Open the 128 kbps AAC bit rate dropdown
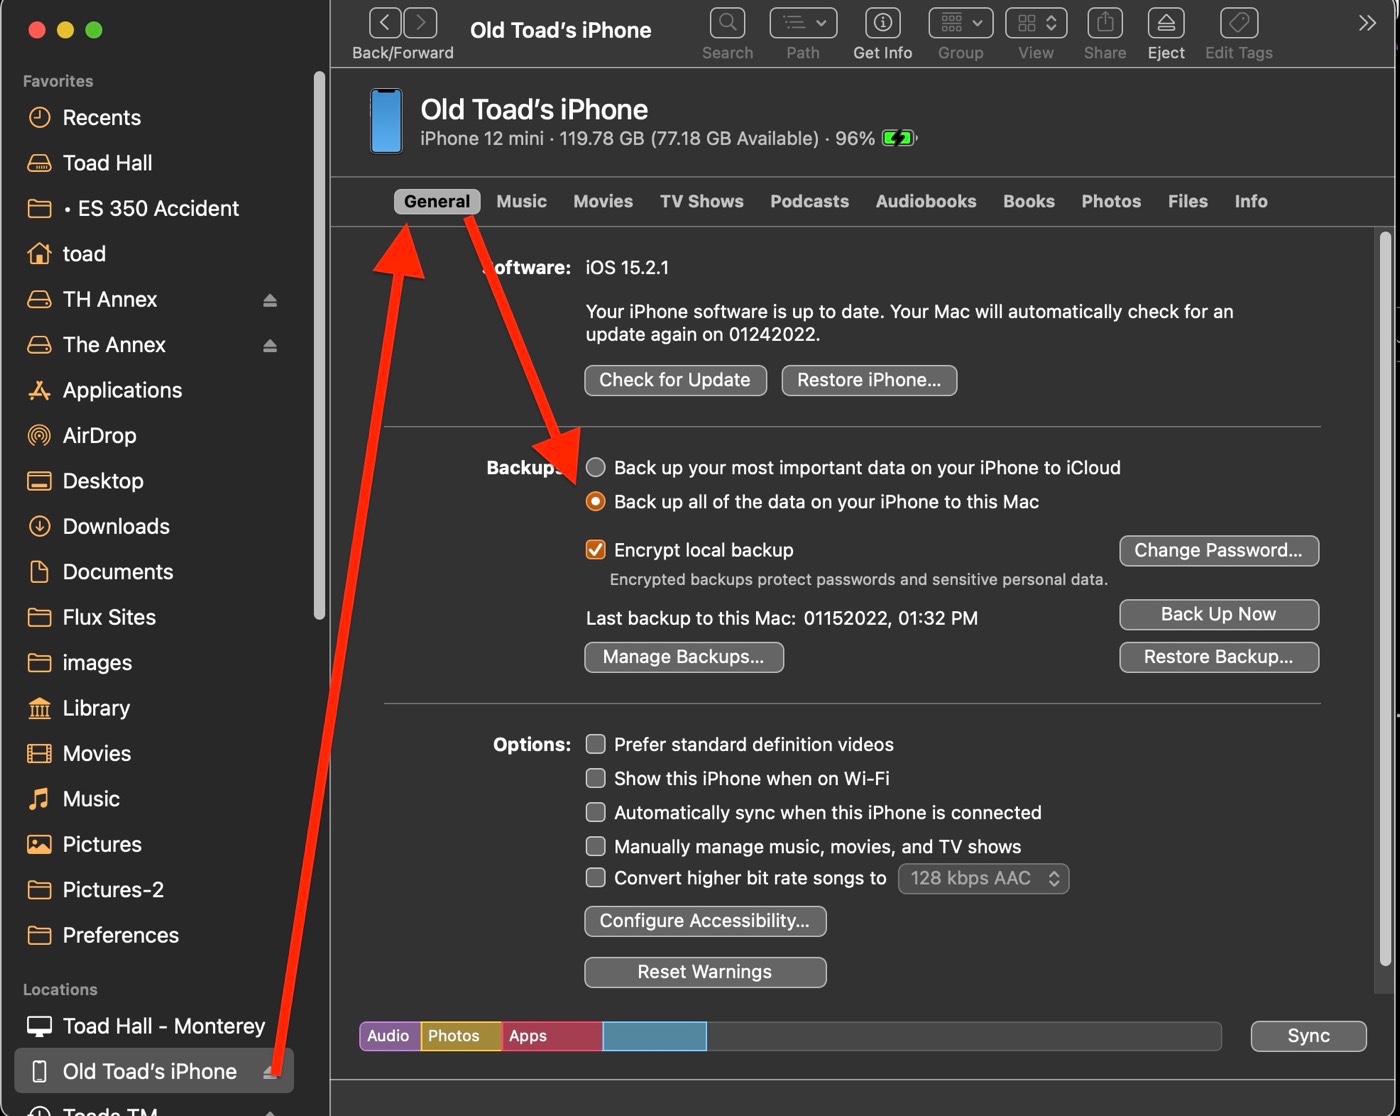 click(x=984, y=878)
